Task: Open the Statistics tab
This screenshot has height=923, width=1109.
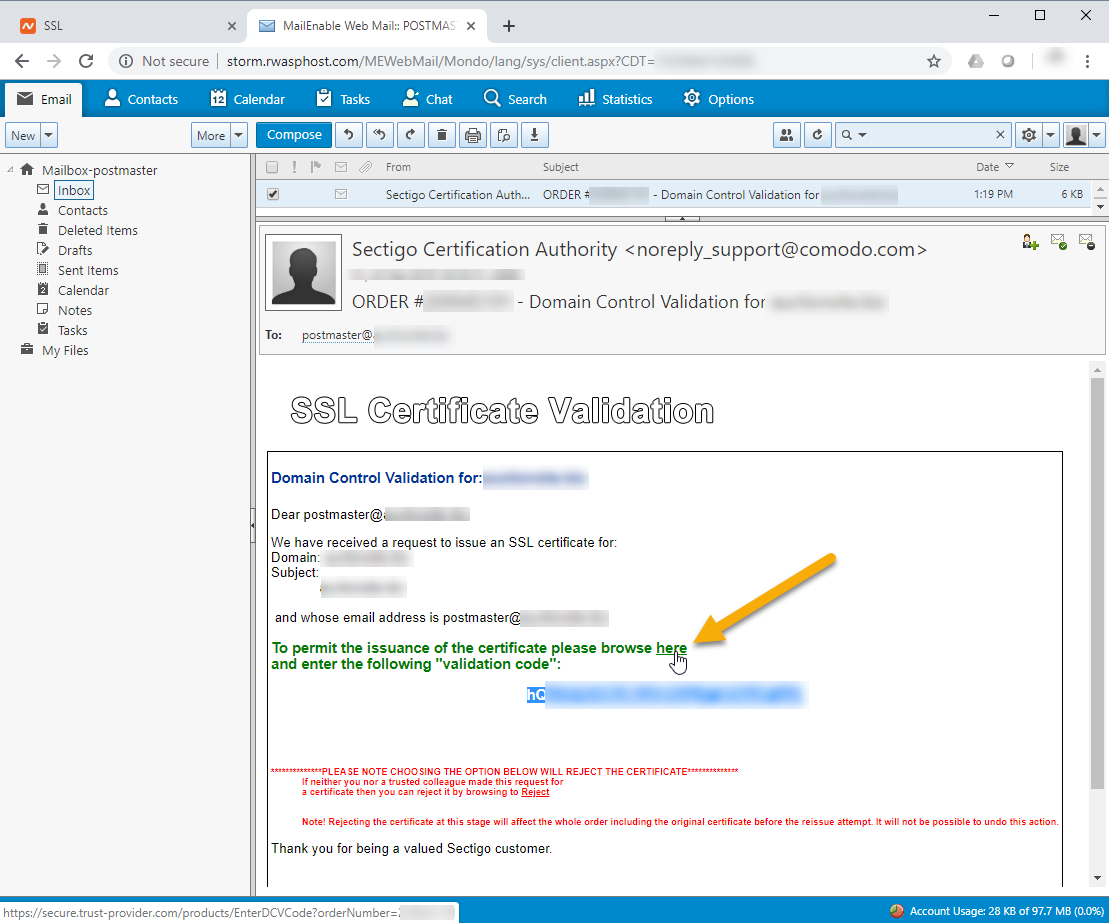Action: (615, 100)
